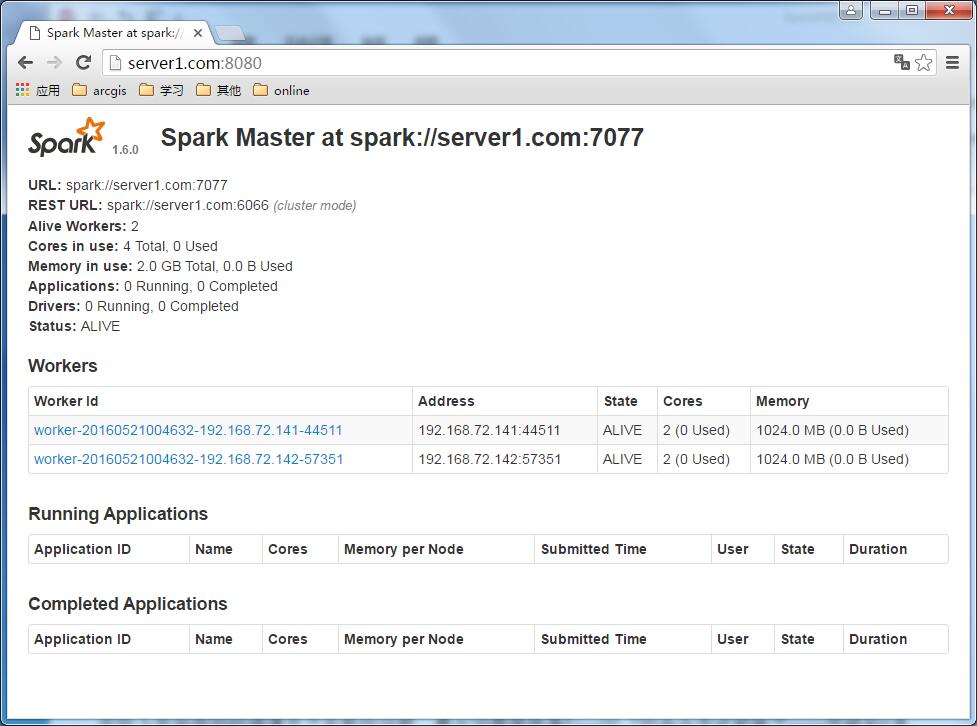This screenshot has width=977, height=726.
Task: Open the Chrome hamburger menu
Action: pos(952,62)
